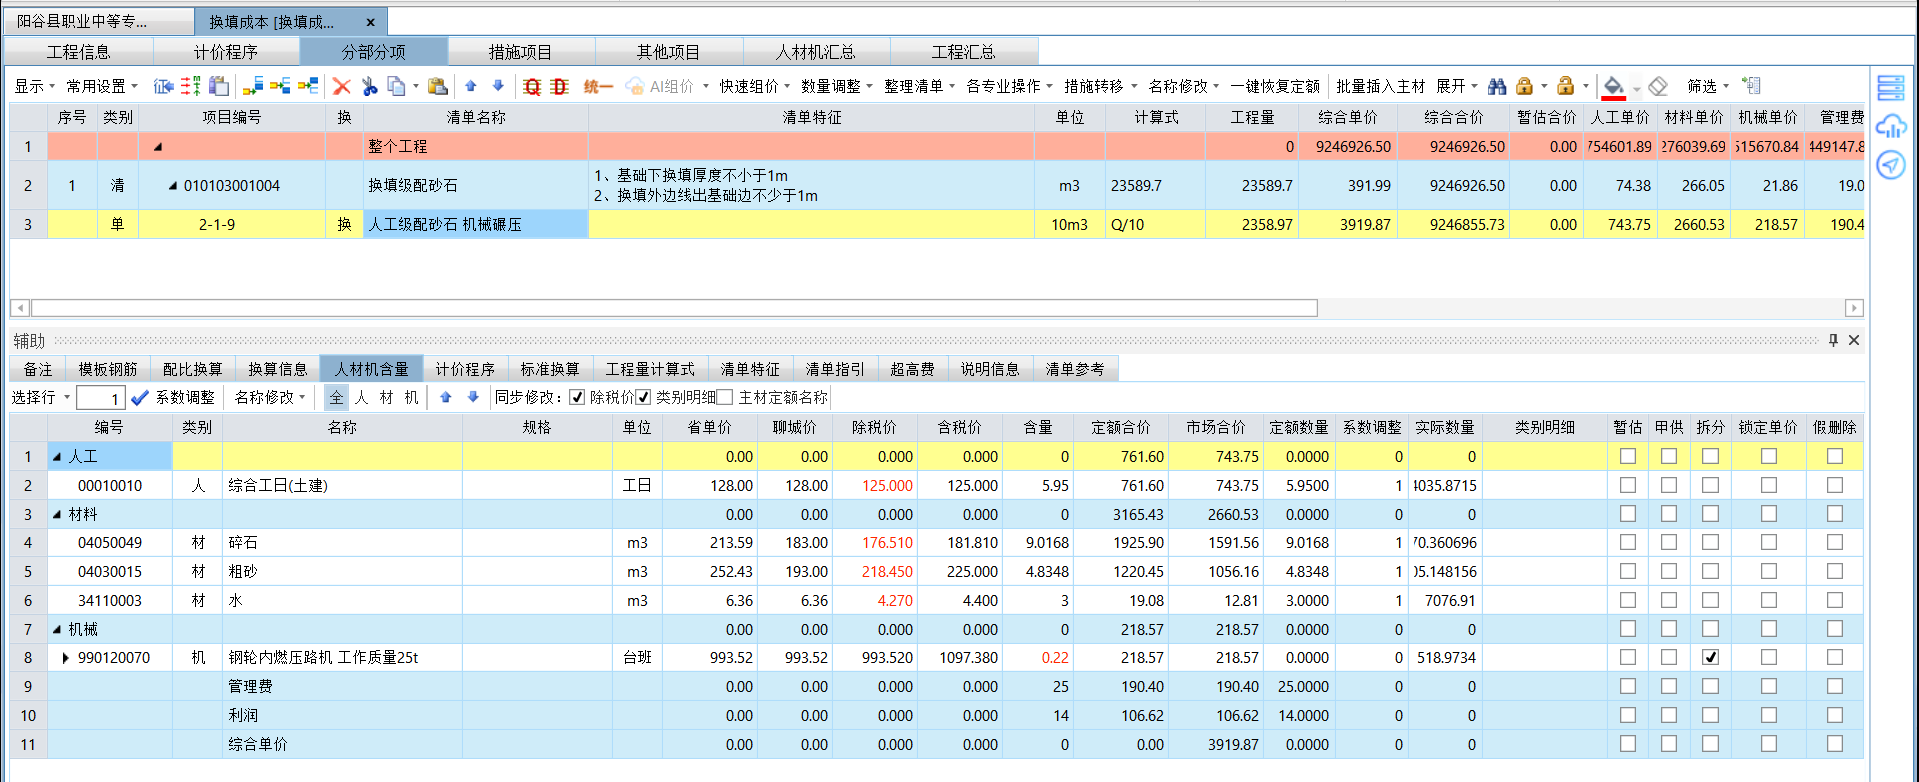Viewport: 1919px width, 782px height.
Task: Toggle 类别明细 sync checkbox
Action: [643, 398]
